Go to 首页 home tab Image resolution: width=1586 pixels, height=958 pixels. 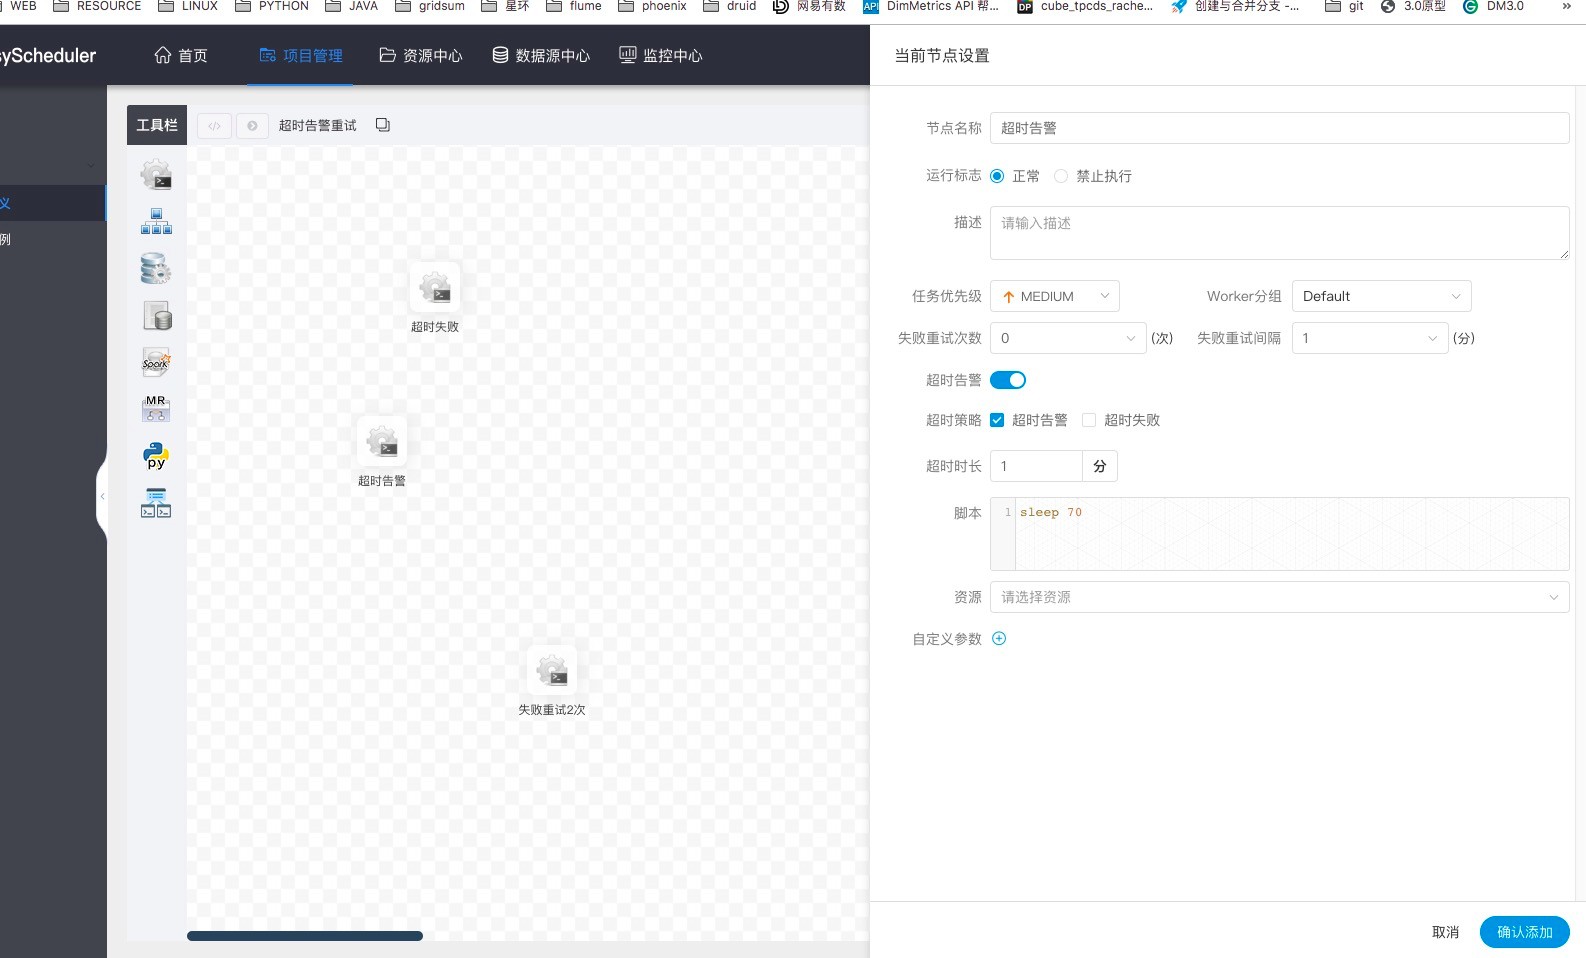coord(181,55)
